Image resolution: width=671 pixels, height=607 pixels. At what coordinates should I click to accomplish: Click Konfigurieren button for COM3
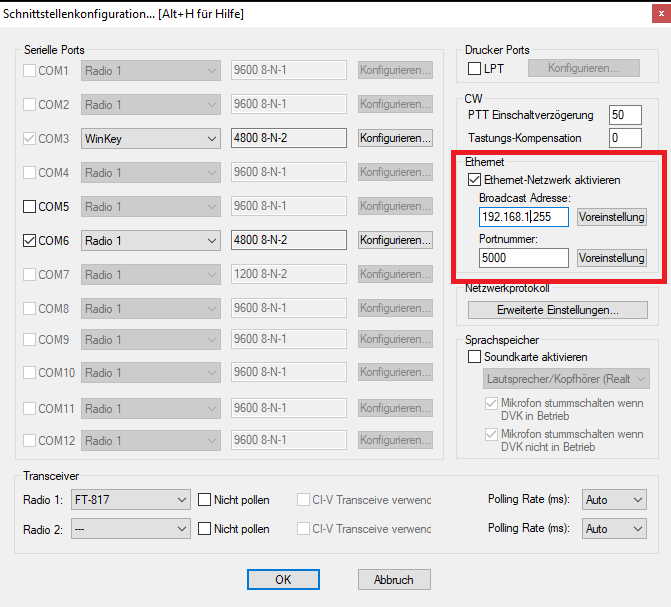click(x=395, y=138)
